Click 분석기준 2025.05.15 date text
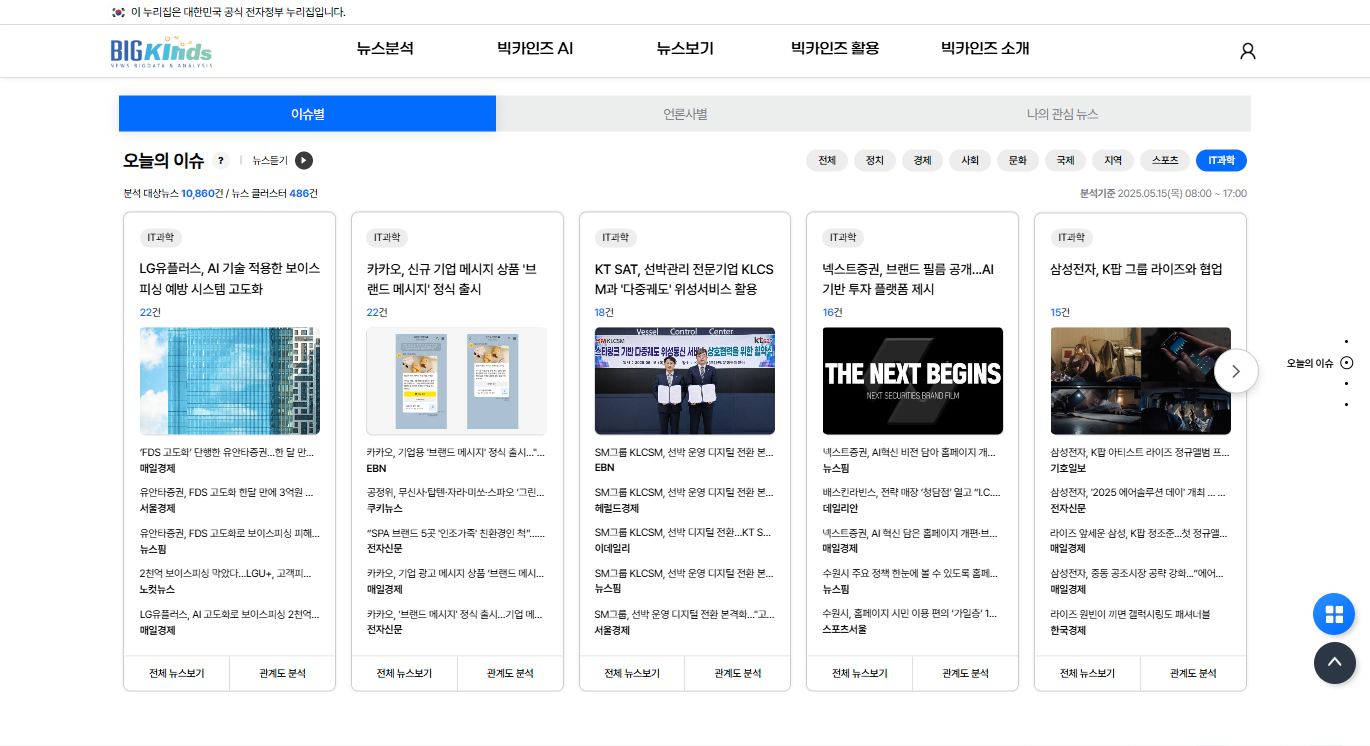This screenshot has width=1370, height=746. pos(1163,193)
